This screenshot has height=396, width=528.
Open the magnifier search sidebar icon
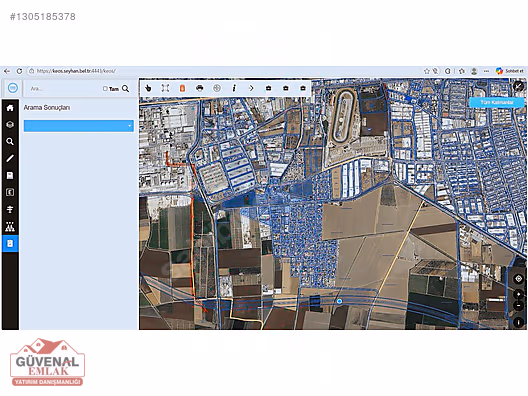click(x=10, y=141)
